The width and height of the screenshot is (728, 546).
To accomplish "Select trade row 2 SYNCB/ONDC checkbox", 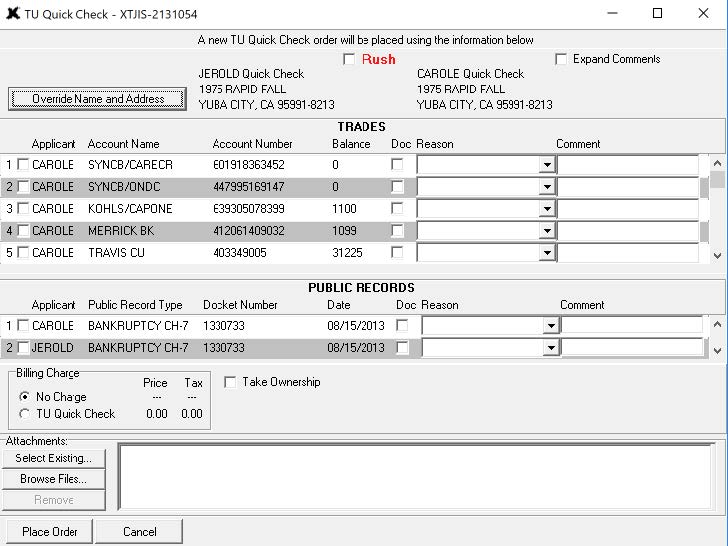I will coord(23,187).
